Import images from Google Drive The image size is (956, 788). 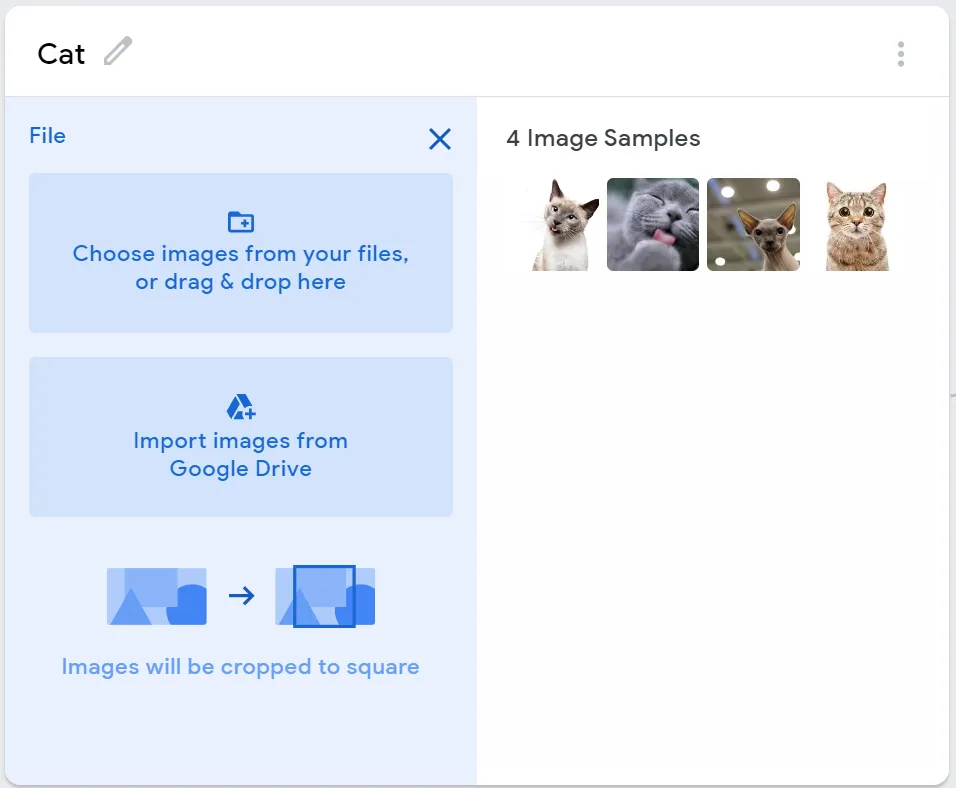(x=241, y=437)
